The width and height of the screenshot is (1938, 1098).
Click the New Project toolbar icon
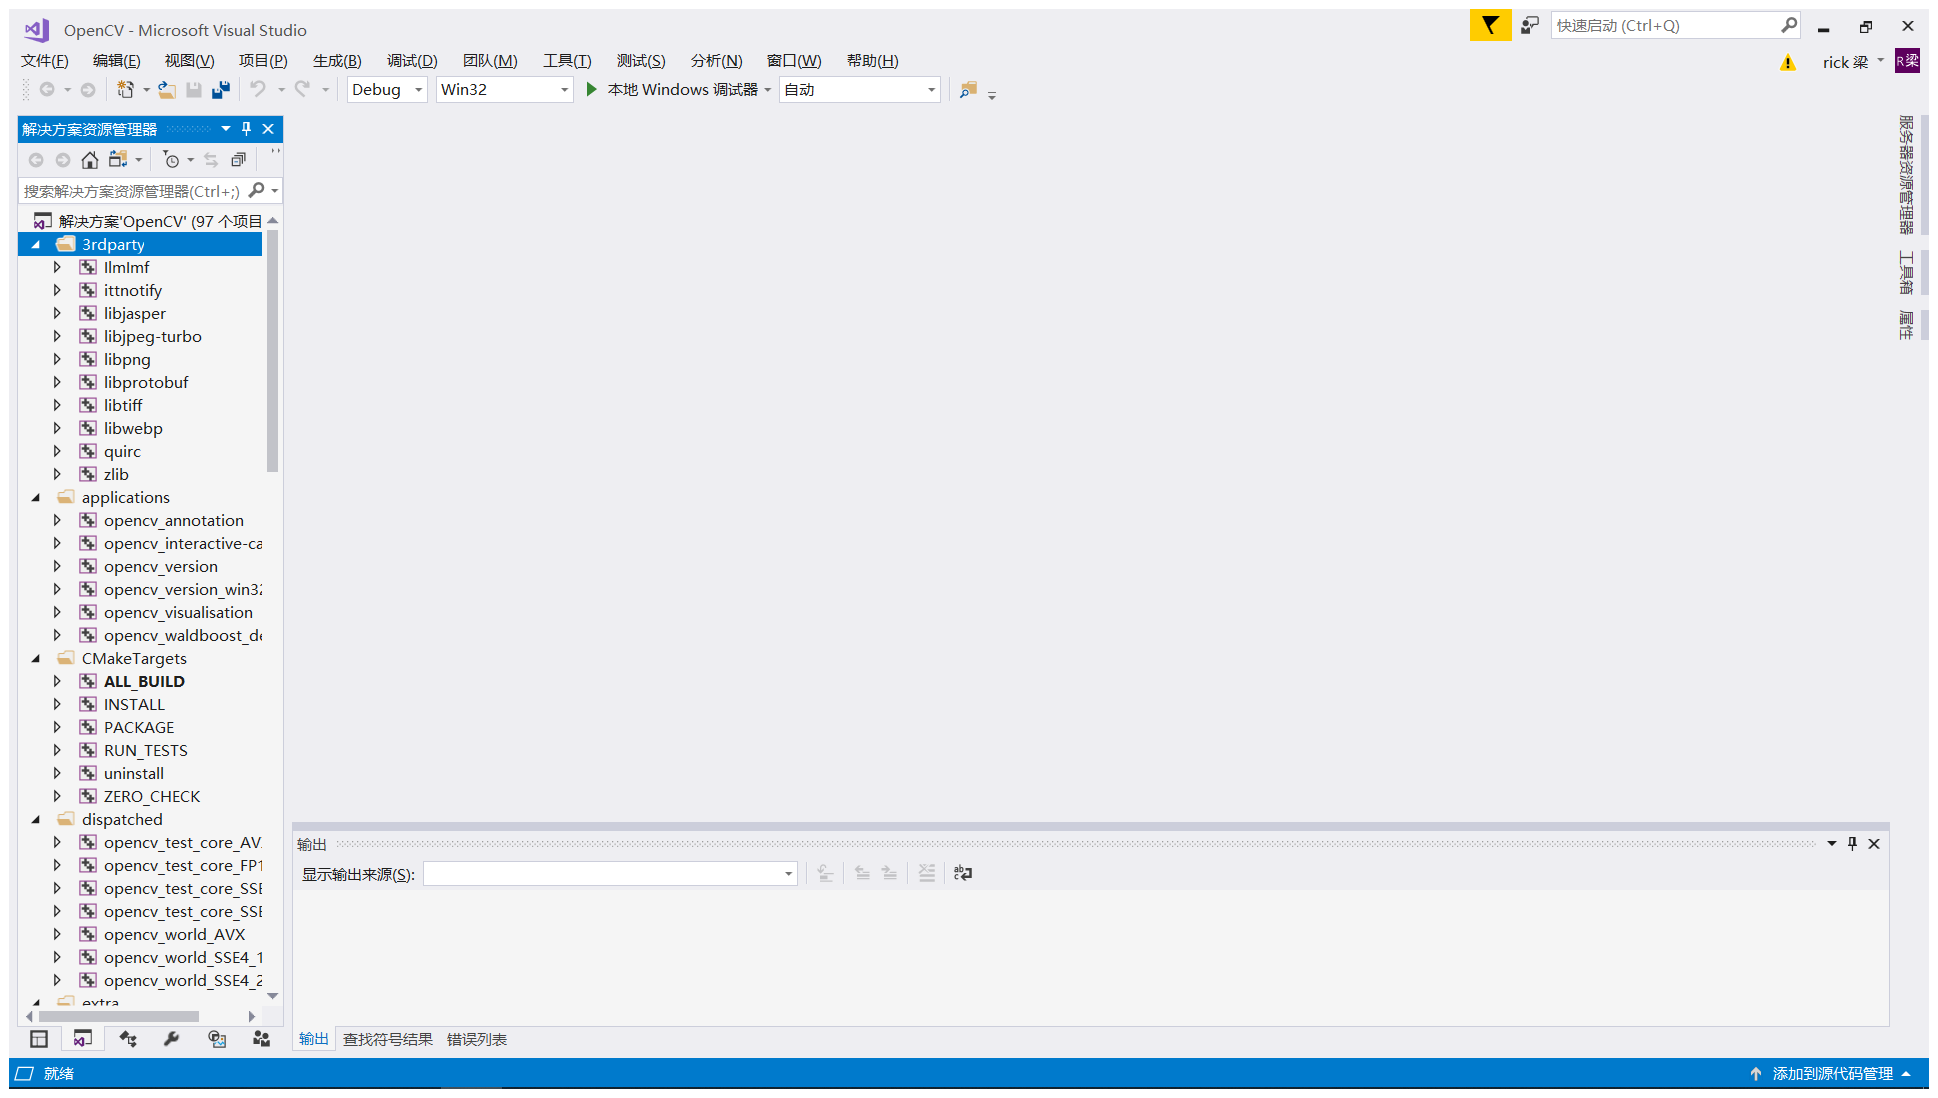[125, 90]
